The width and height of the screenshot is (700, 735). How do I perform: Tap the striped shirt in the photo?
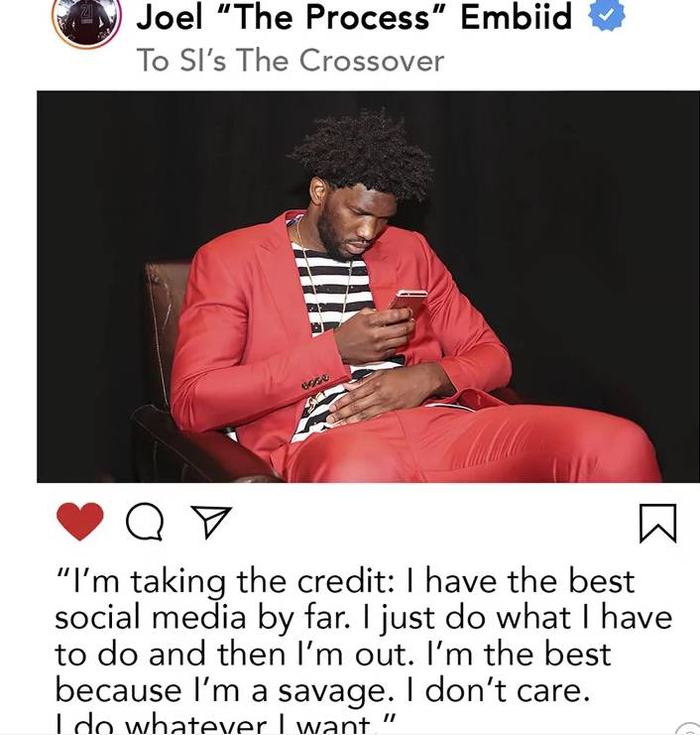332,290
